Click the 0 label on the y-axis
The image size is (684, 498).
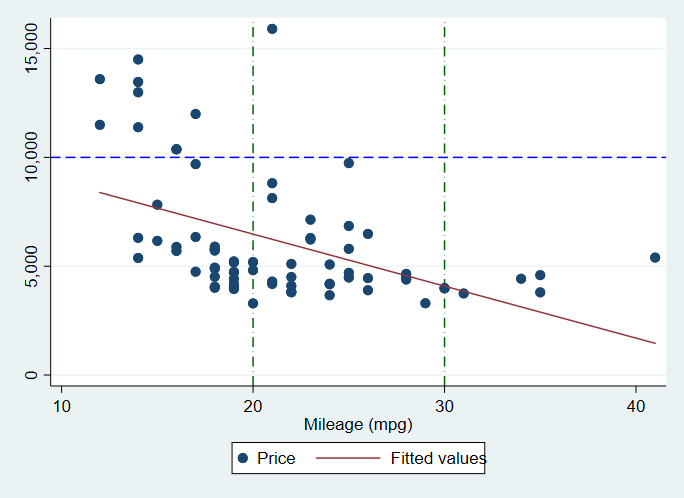33,375
